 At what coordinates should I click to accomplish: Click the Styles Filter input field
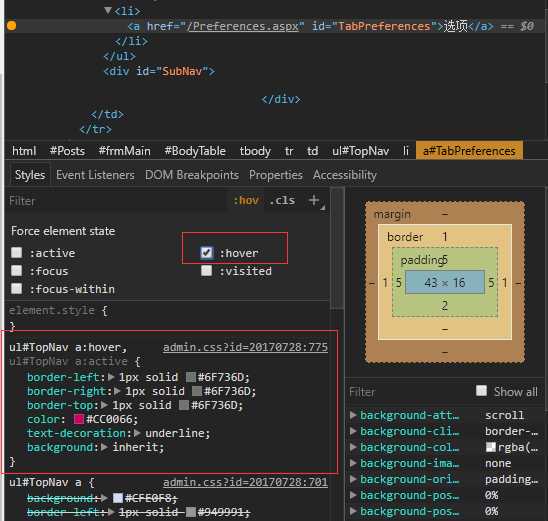[117, 201]
